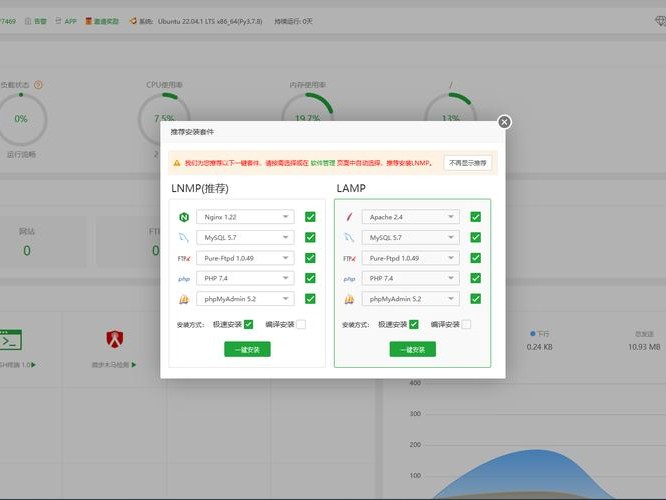
Task: Click the 10.93 MB total sent value
Action: click(x=644, y=347)
